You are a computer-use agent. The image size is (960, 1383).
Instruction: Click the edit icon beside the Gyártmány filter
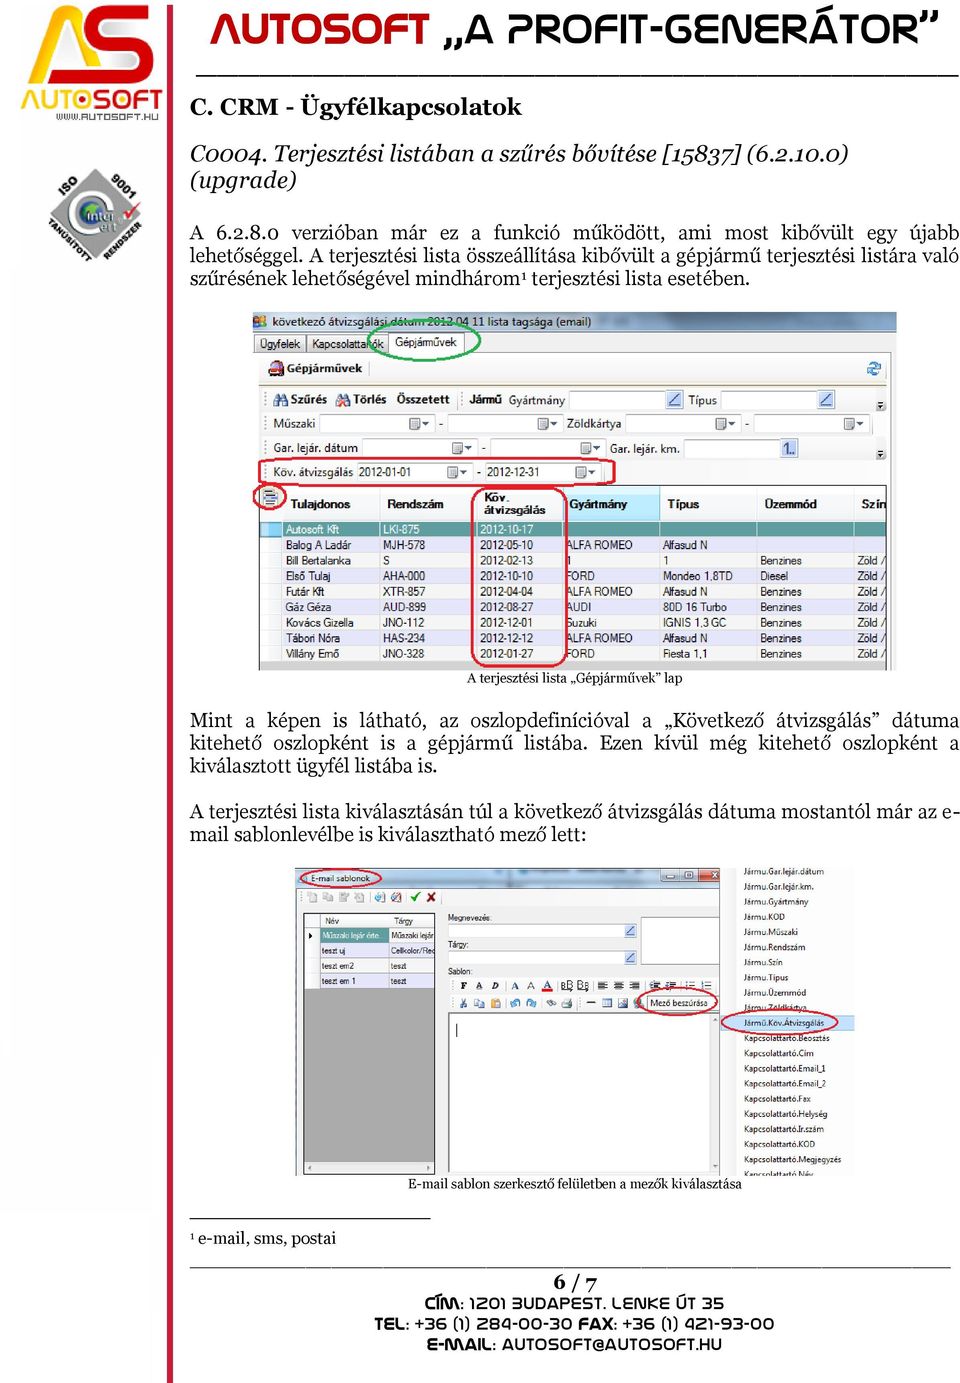pyautogui.click(x=674, y=400)
